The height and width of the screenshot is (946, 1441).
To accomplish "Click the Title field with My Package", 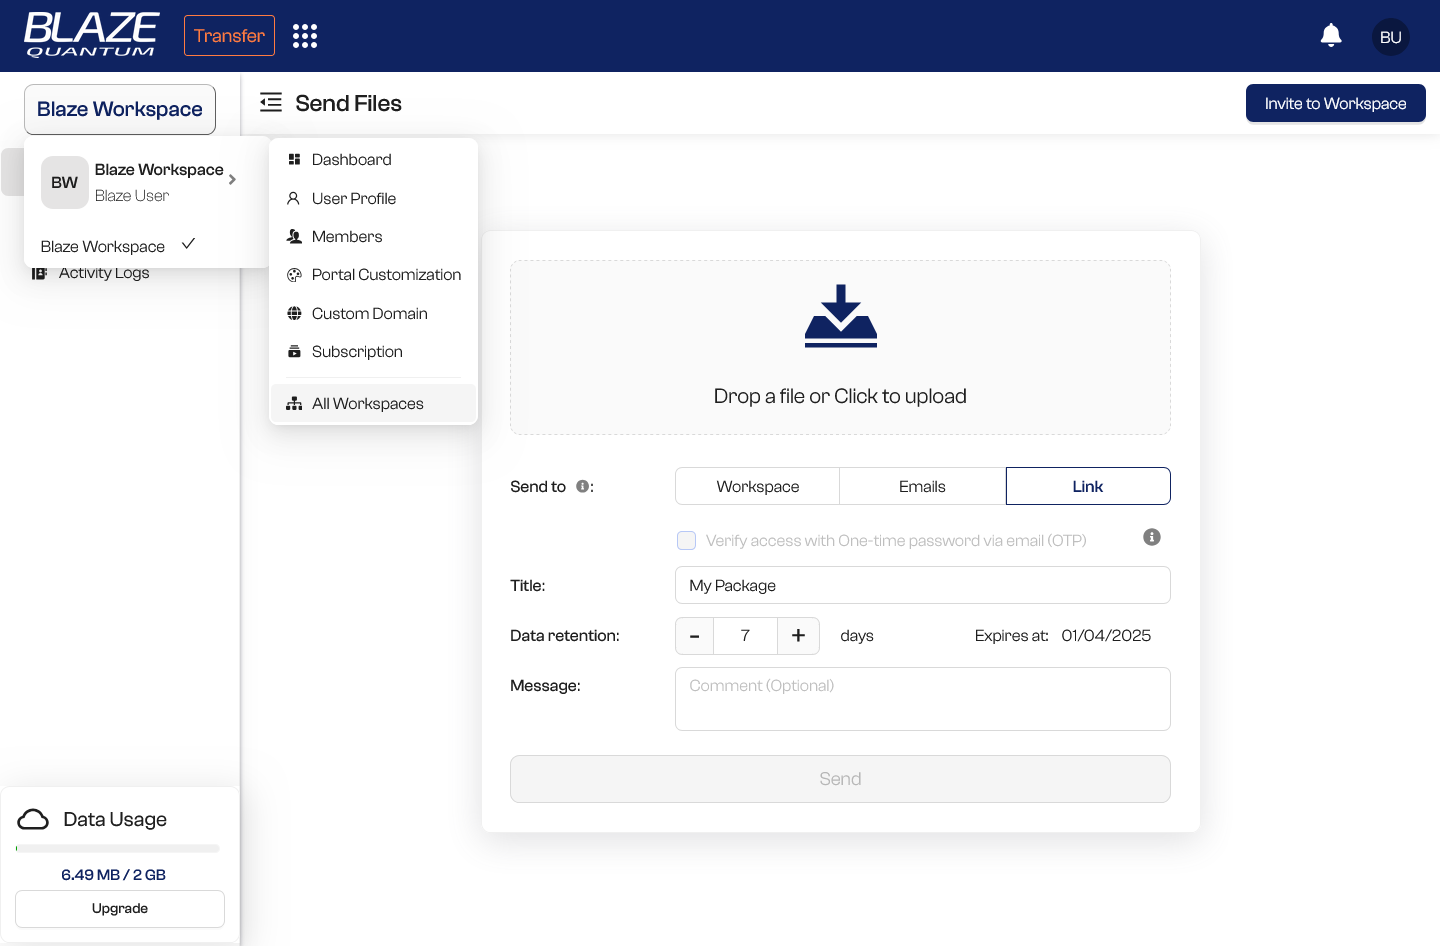I will click(922, 585).
